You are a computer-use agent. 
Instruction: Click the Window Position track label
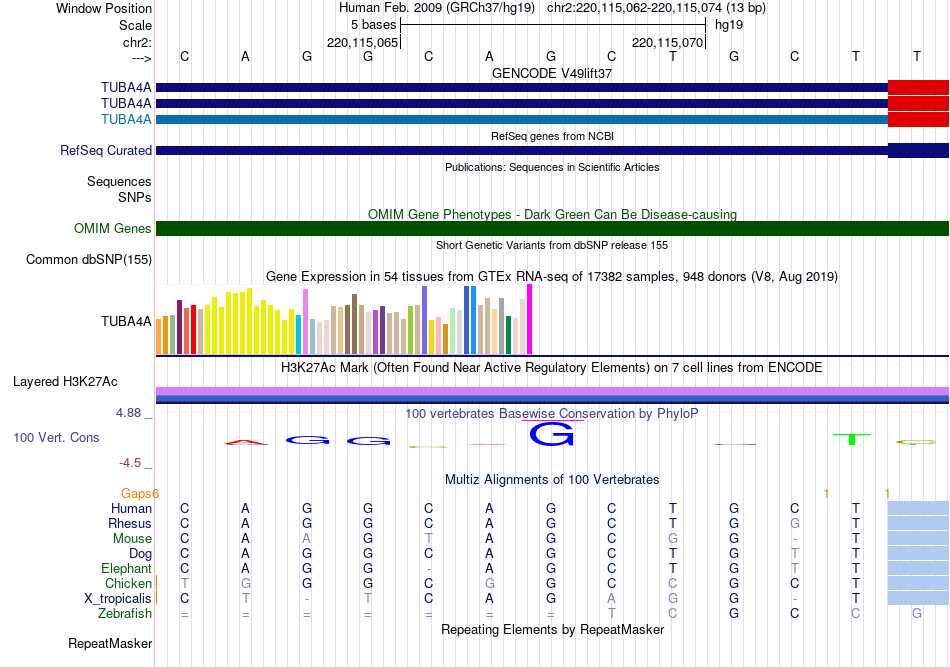point(104,8)
